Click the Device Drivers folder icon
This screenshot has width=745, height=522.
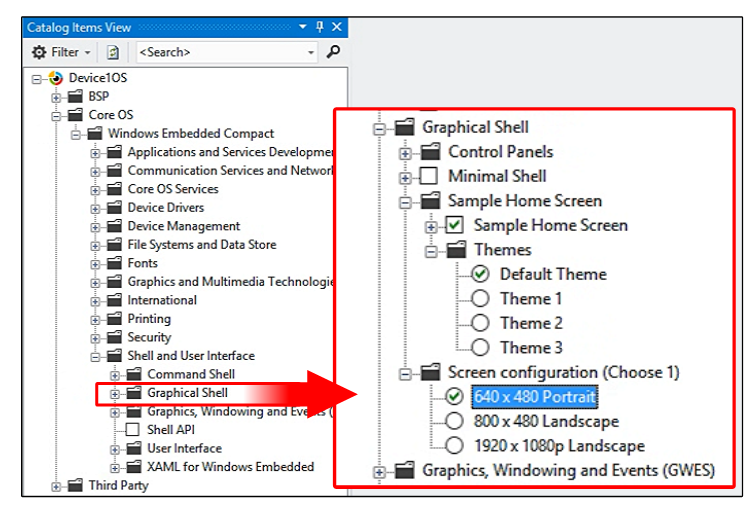pyautogui.click(x=114, y=208)
